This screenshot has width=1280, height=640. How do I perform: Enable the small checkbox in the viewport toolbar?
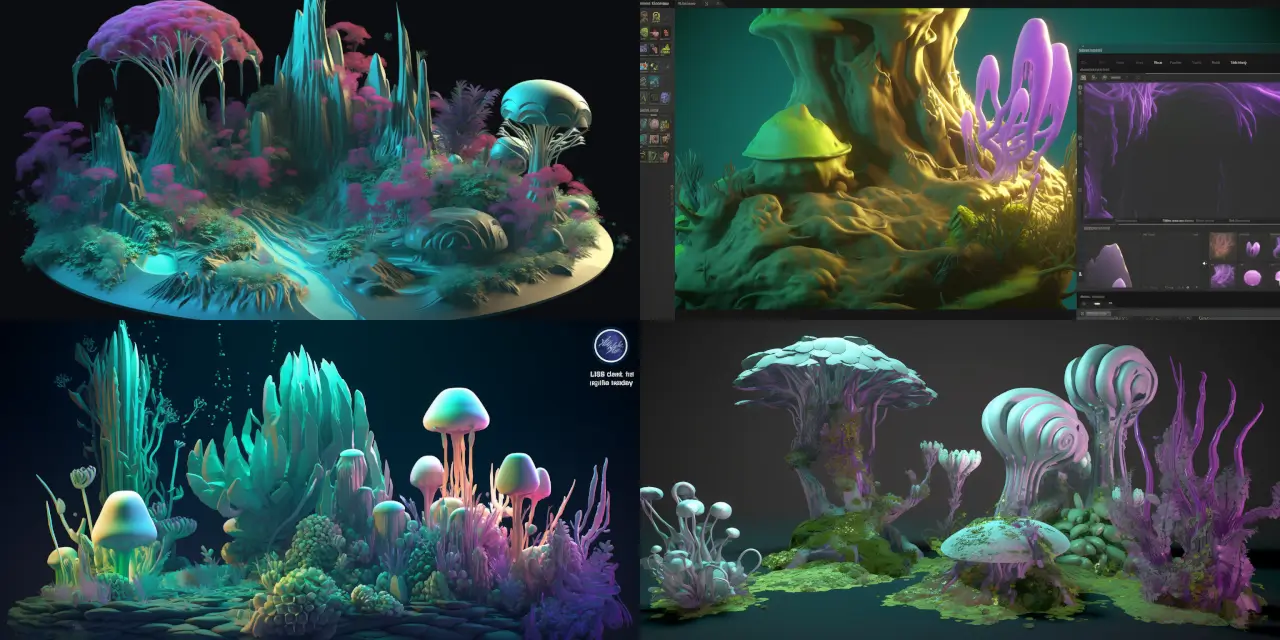coord(1127,78)
